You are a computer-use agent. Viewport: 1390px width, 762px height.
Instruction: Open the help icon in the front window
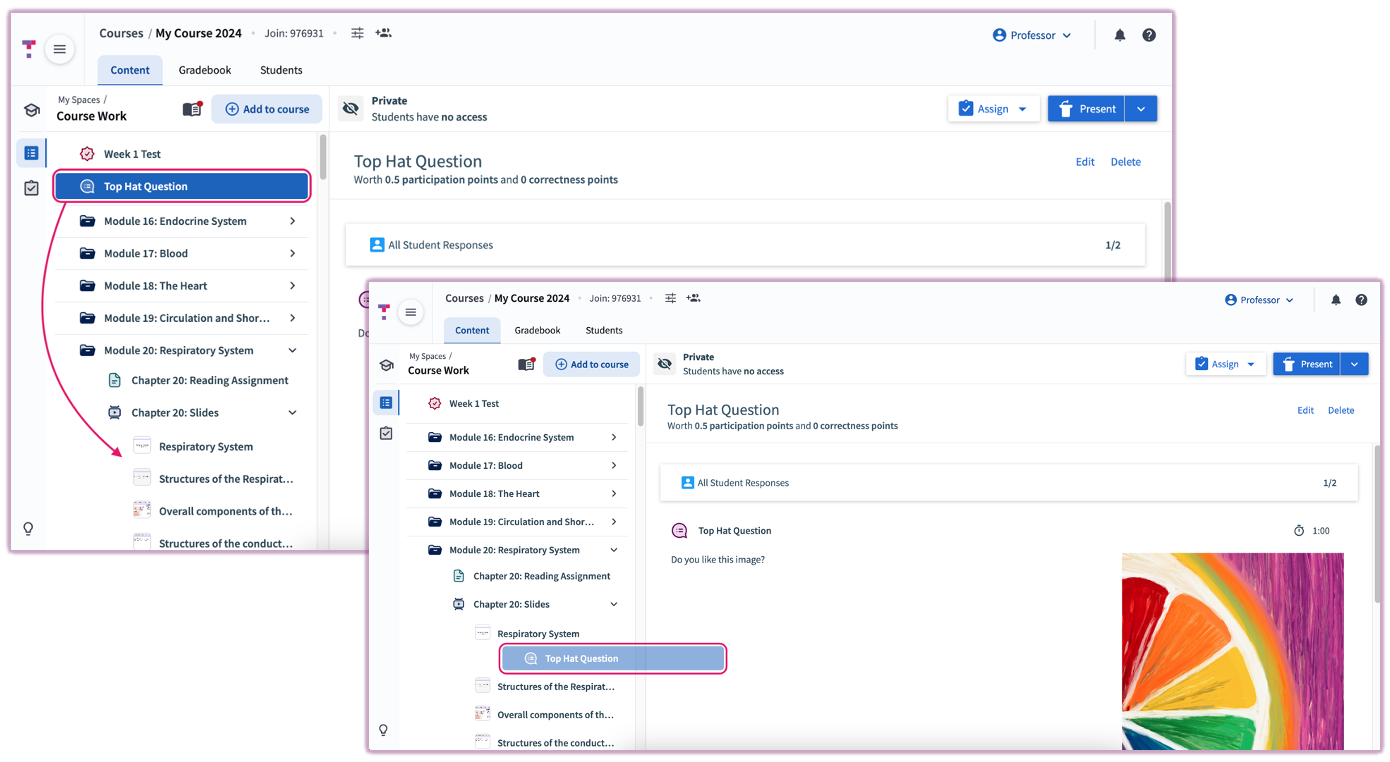(1361, 300)
